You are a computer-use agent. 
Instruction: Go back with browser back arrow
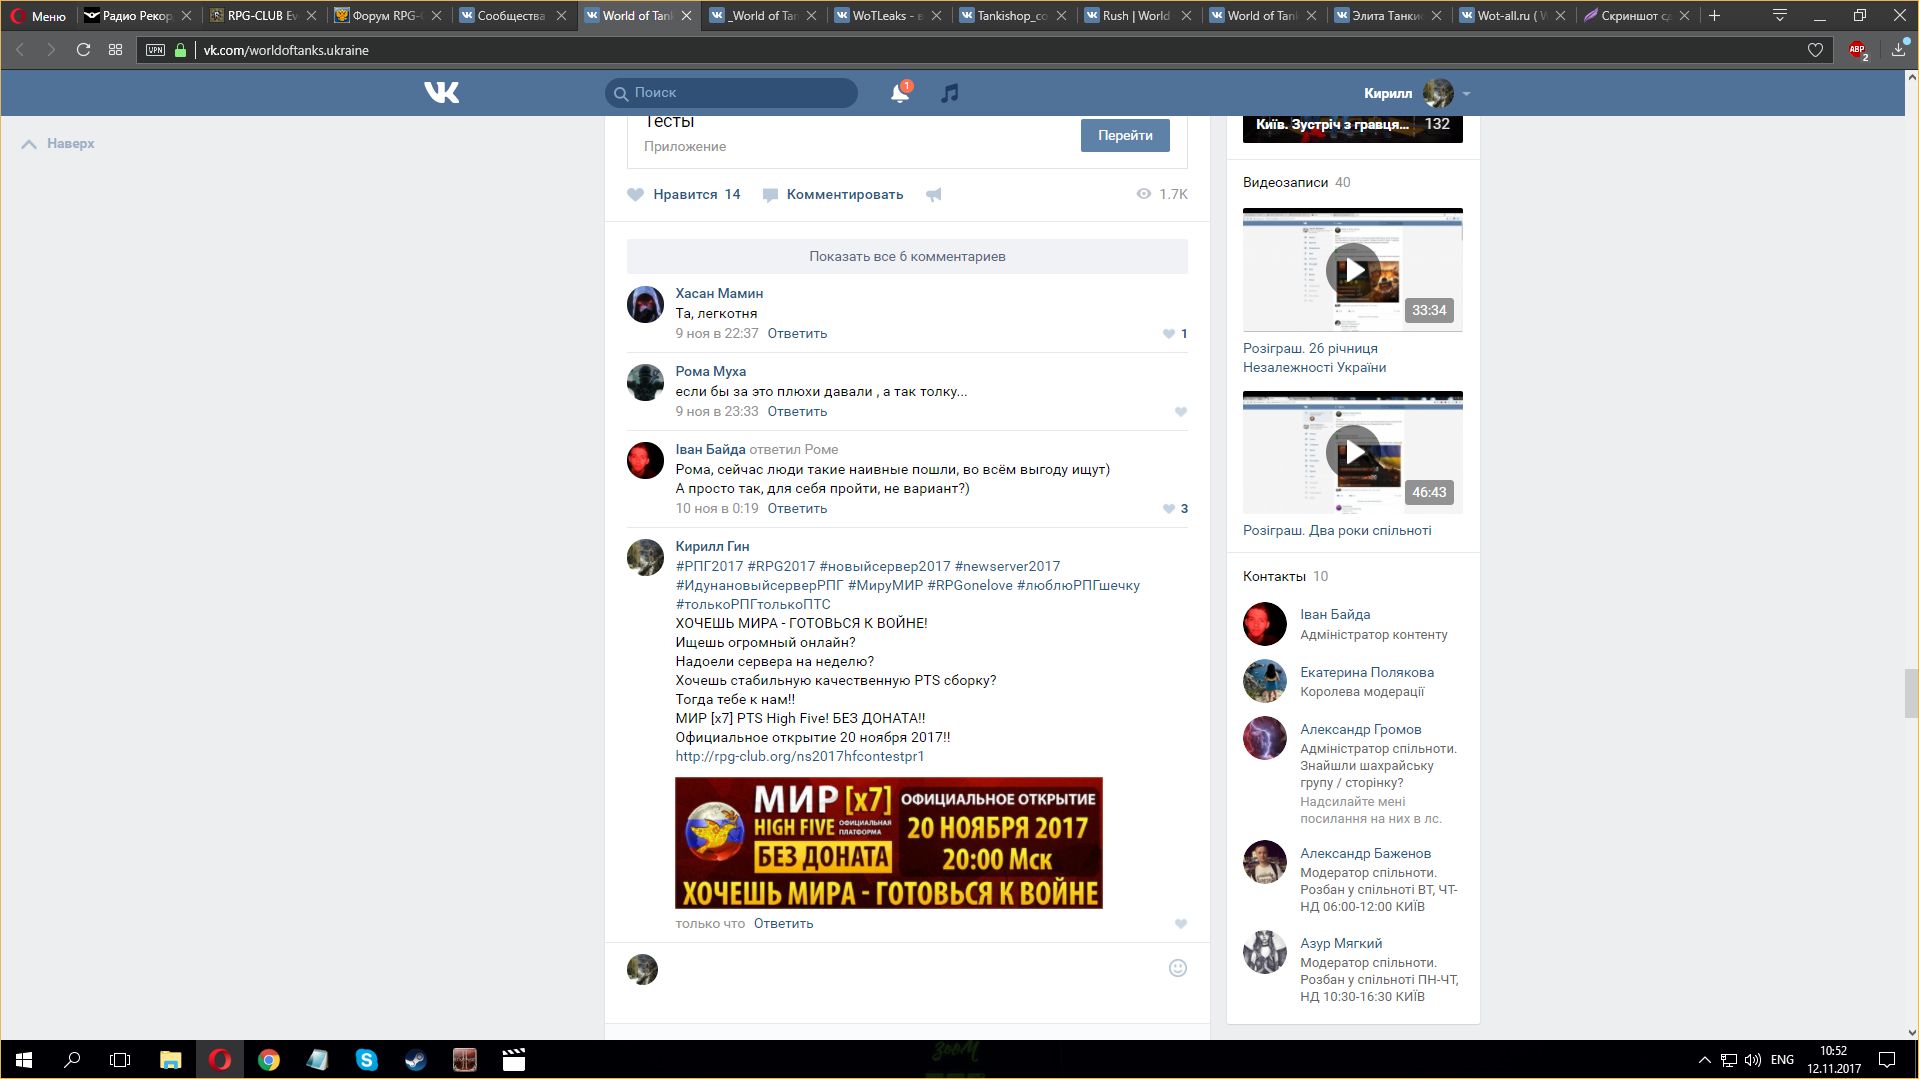click(x=20, y=50)
